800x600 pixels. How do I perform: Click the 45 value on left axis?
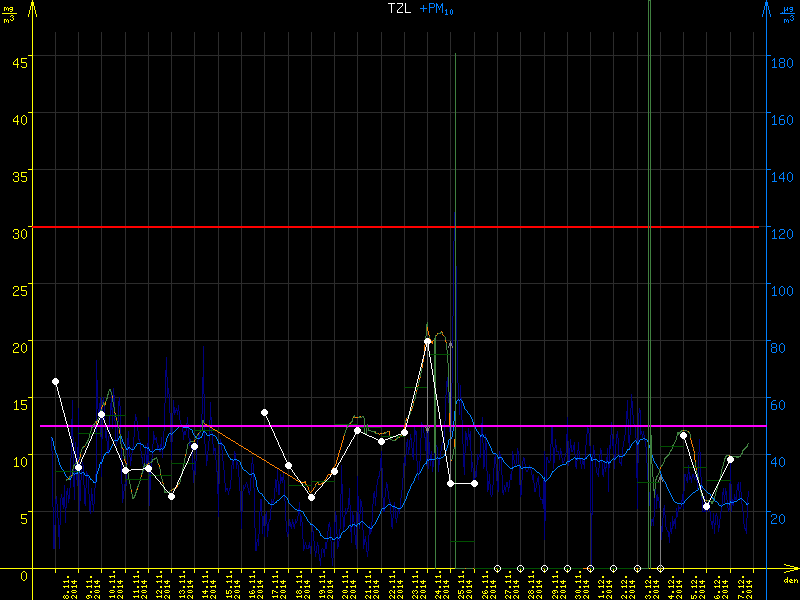tap(17, 58)
